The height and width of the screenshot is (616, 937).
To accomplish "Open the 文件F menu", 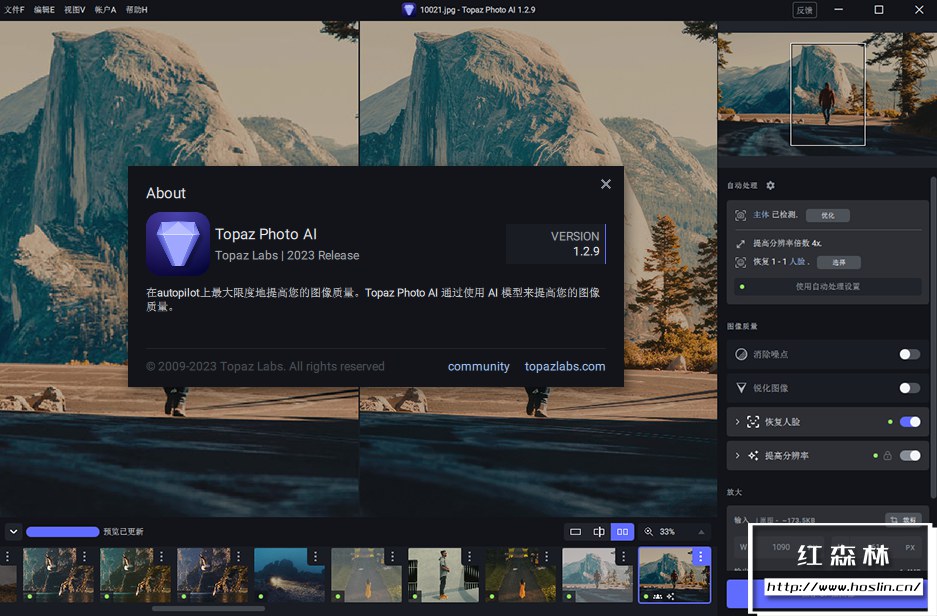I will pyautogui.click(x=14, y=10).
